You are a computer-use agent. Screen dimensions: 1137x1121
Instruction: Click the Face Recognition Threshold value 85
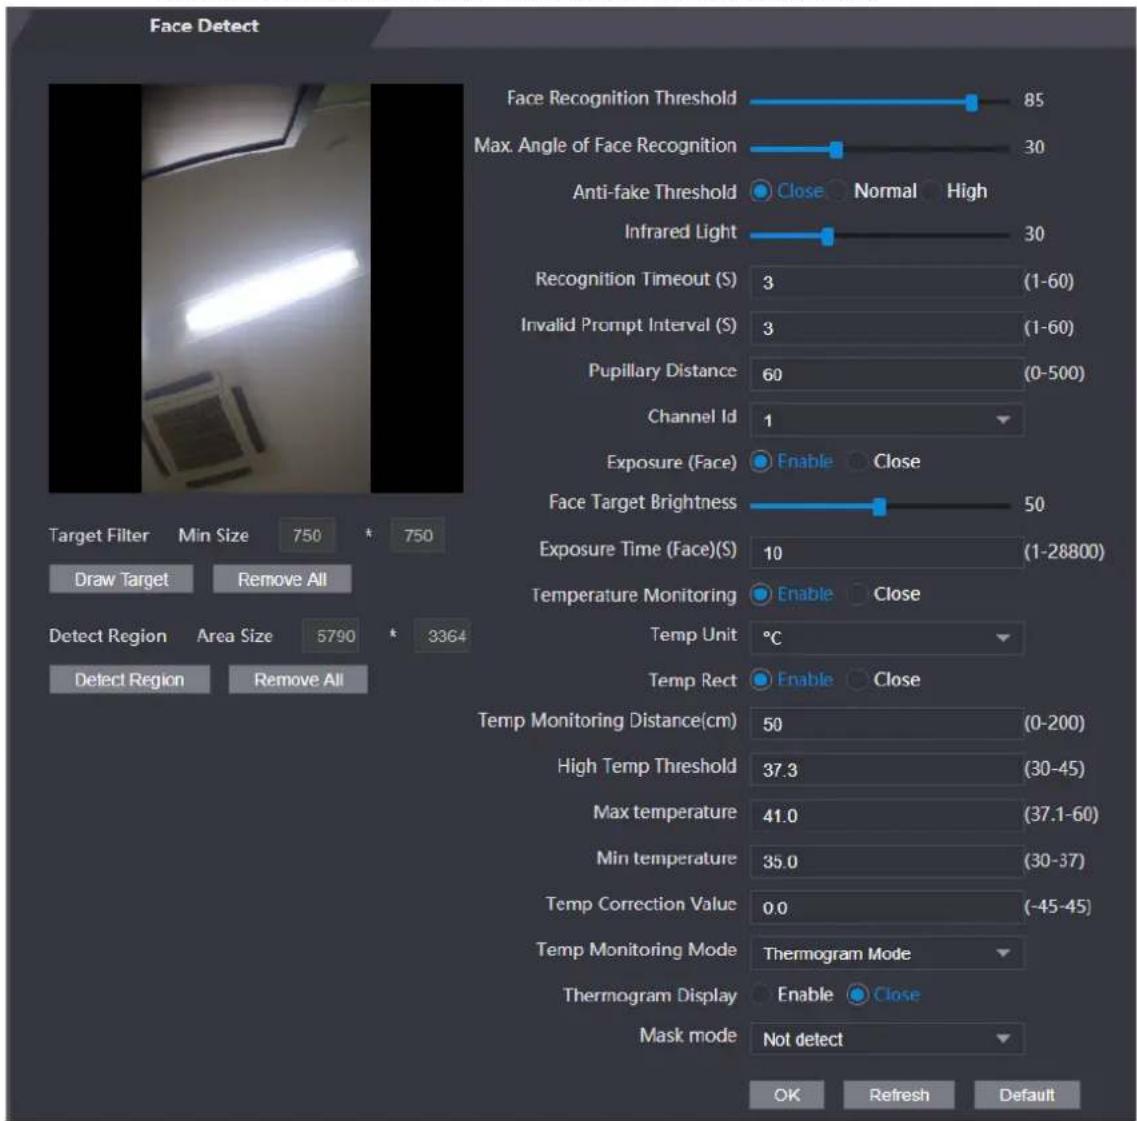pos(1034,100)
